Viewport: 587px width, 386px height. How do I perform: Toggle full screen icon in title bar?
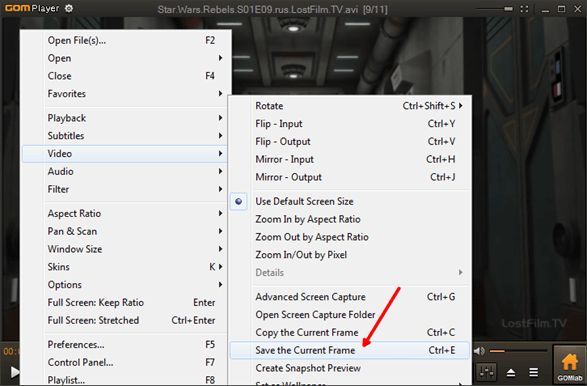524,9
